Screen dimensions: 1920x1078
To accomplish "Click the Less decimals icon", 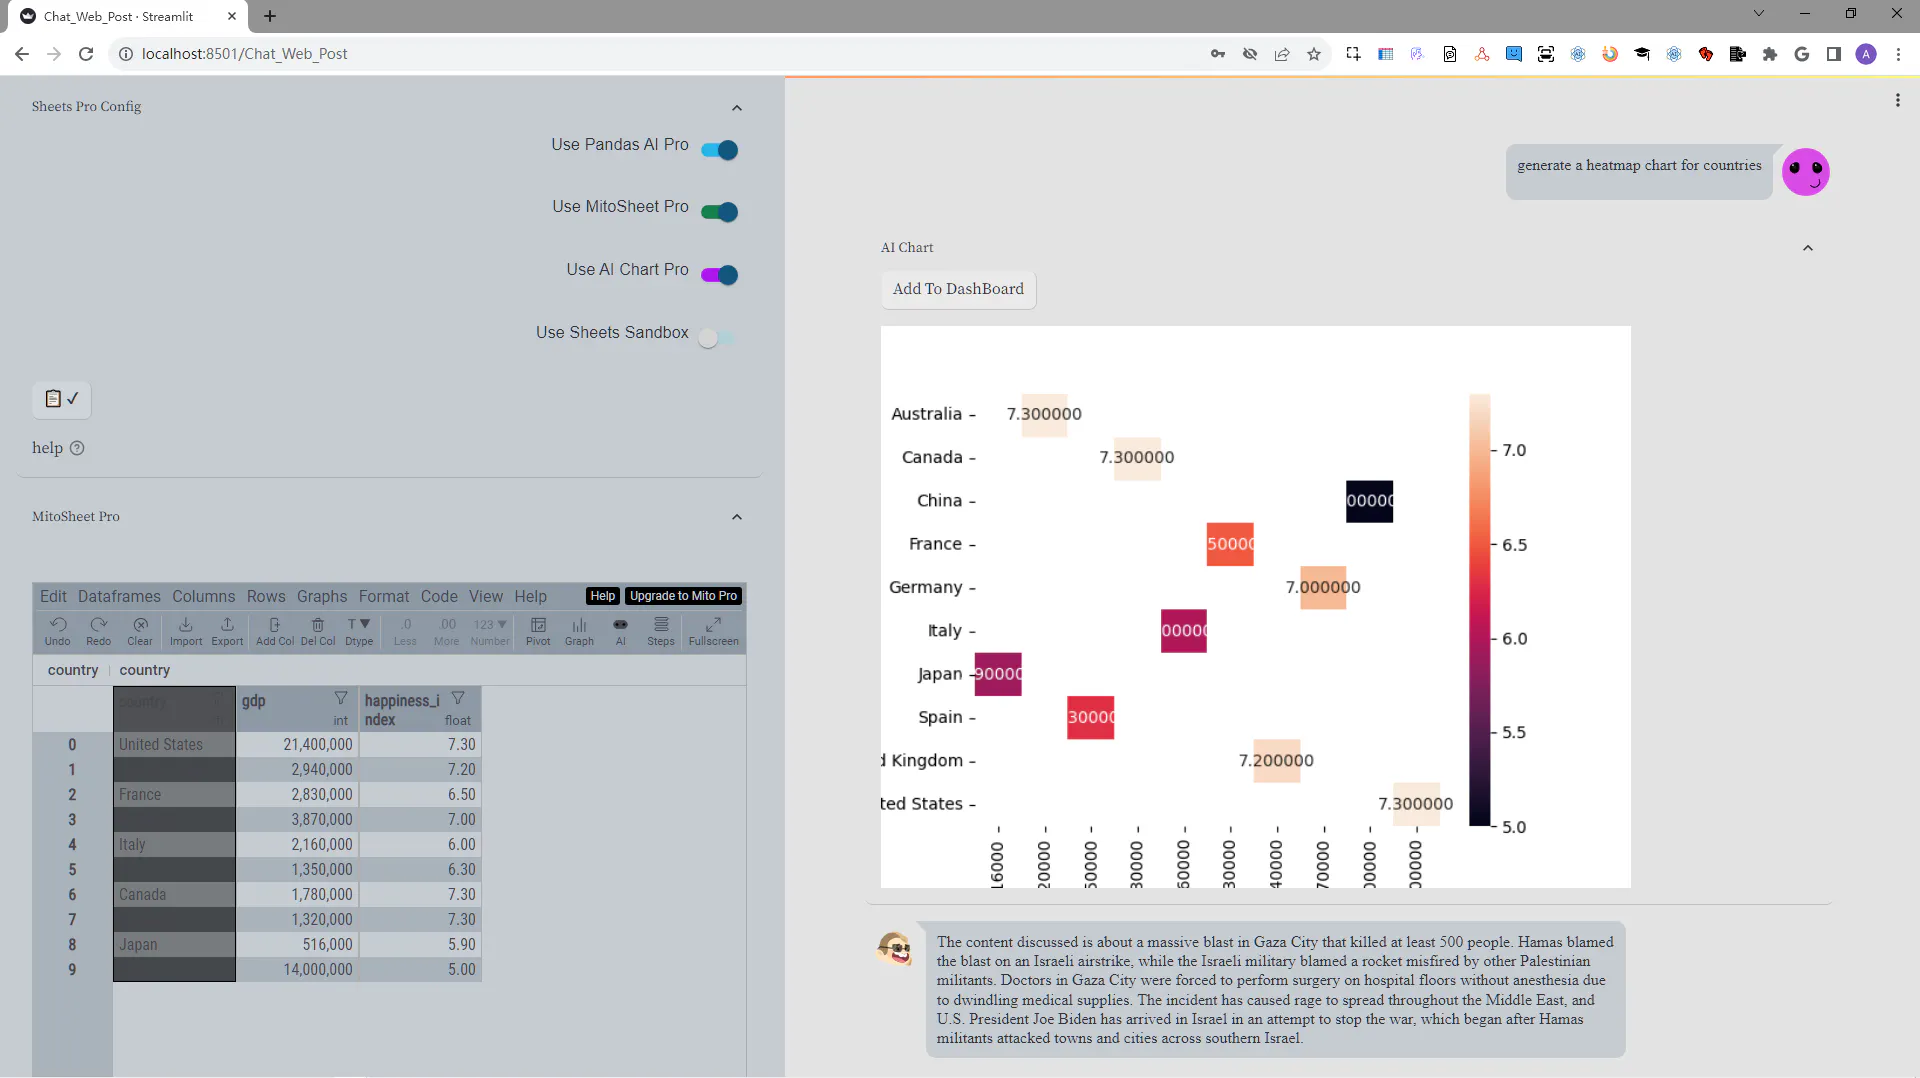I will [405, 630].
